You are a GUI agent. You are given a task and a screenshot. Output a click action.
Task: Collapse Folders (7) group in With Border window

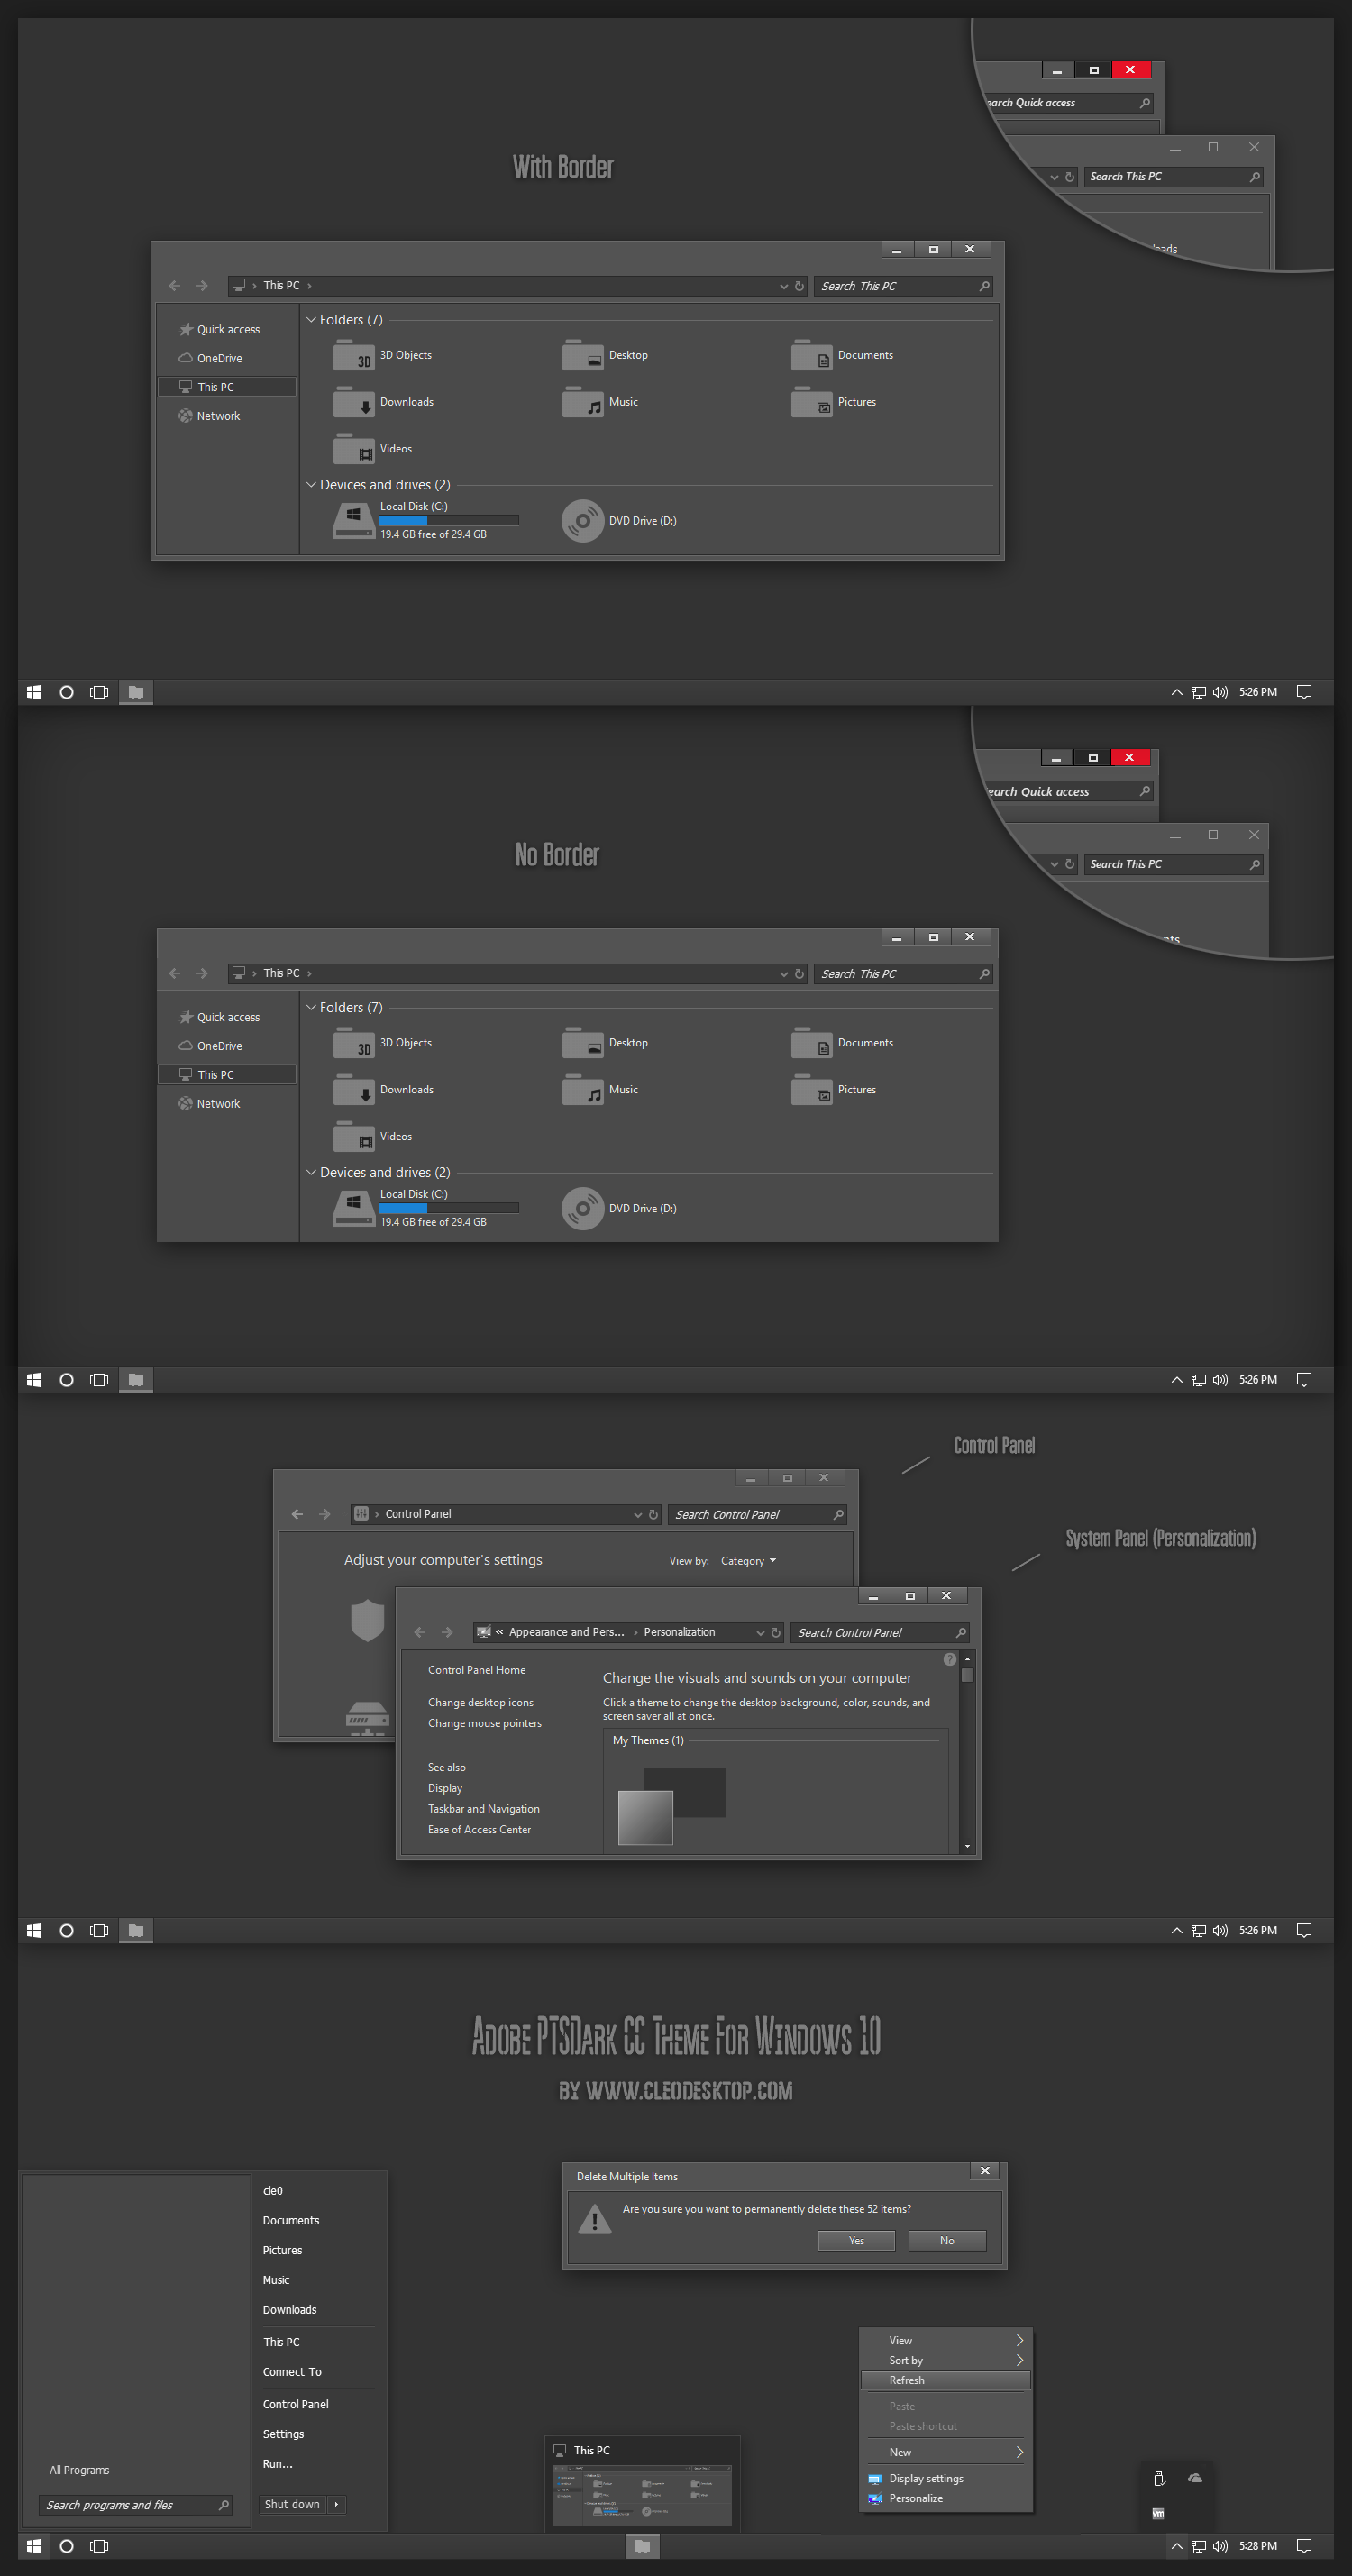point(311,320)
